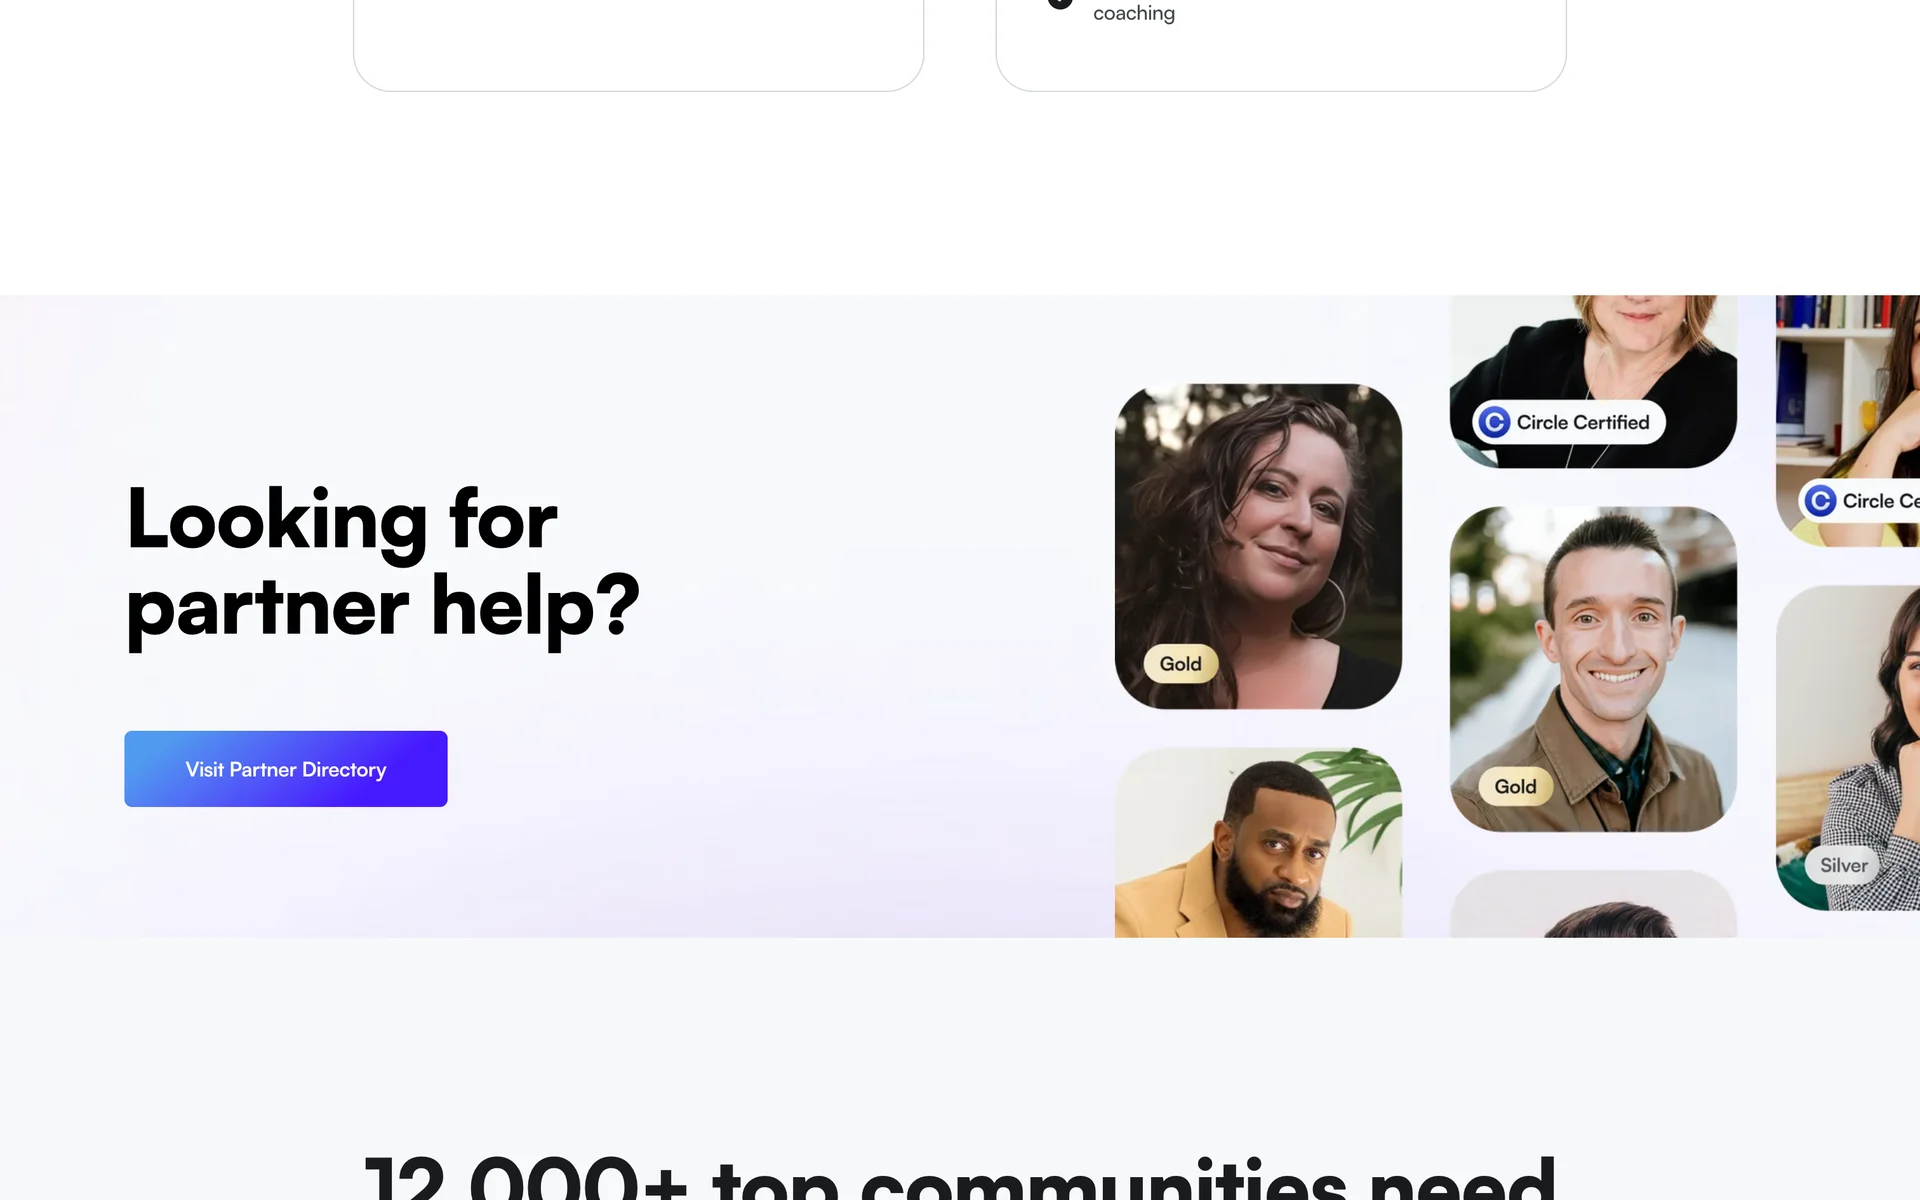Click the coaching text in the upper card

(x=1133, y=13)
